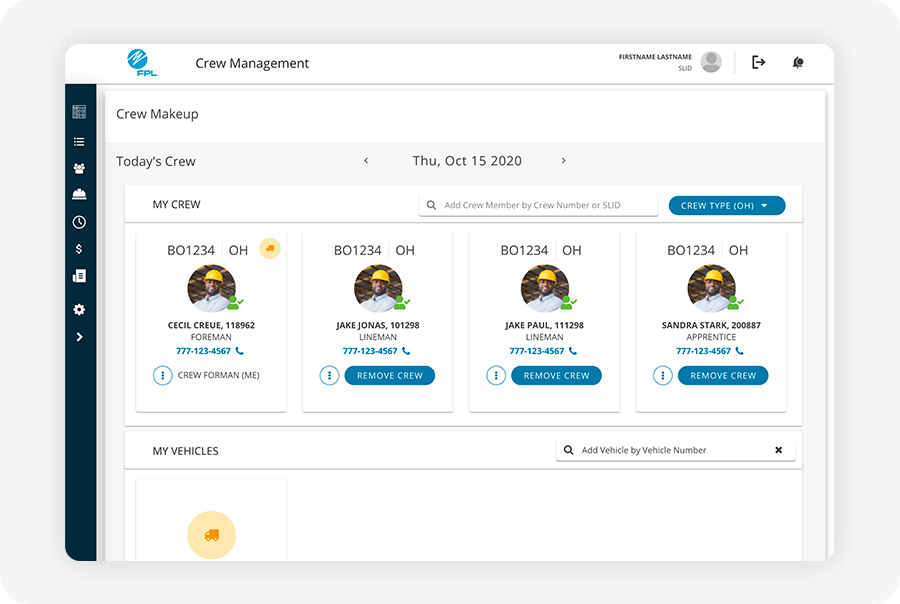Click Cecil Creue's profile photo
900x604 pixels.
point(212,288)
